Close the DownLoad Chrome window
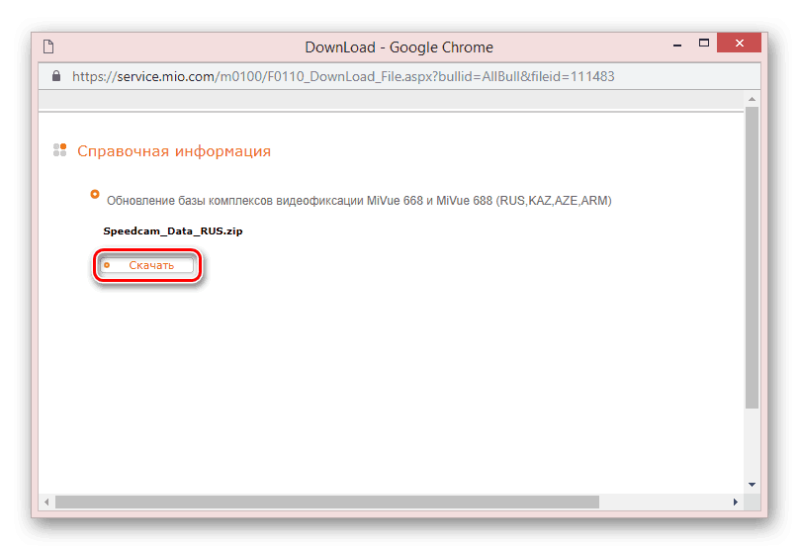Viewport: 800px width, 550px height. (x=739, y=43)
